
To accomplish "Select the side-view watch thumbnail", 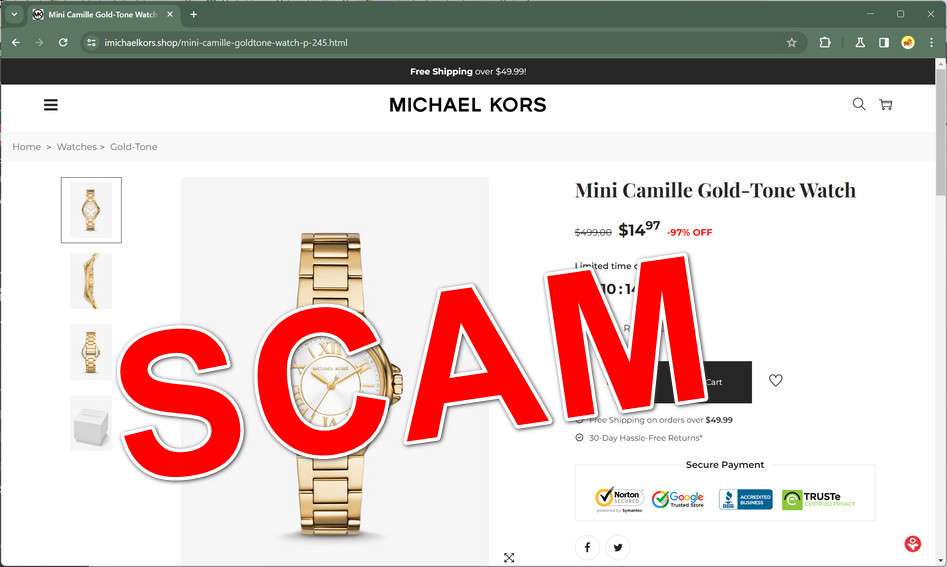I will pyautogui.click(x=91, y=281).
